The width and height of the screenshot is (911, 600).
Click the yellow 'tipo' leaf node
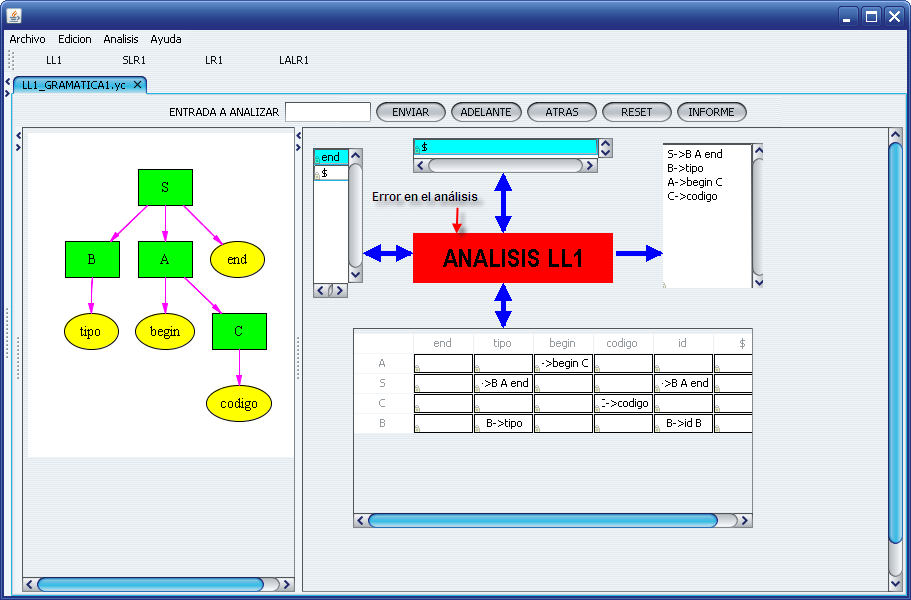pos(91,331)
